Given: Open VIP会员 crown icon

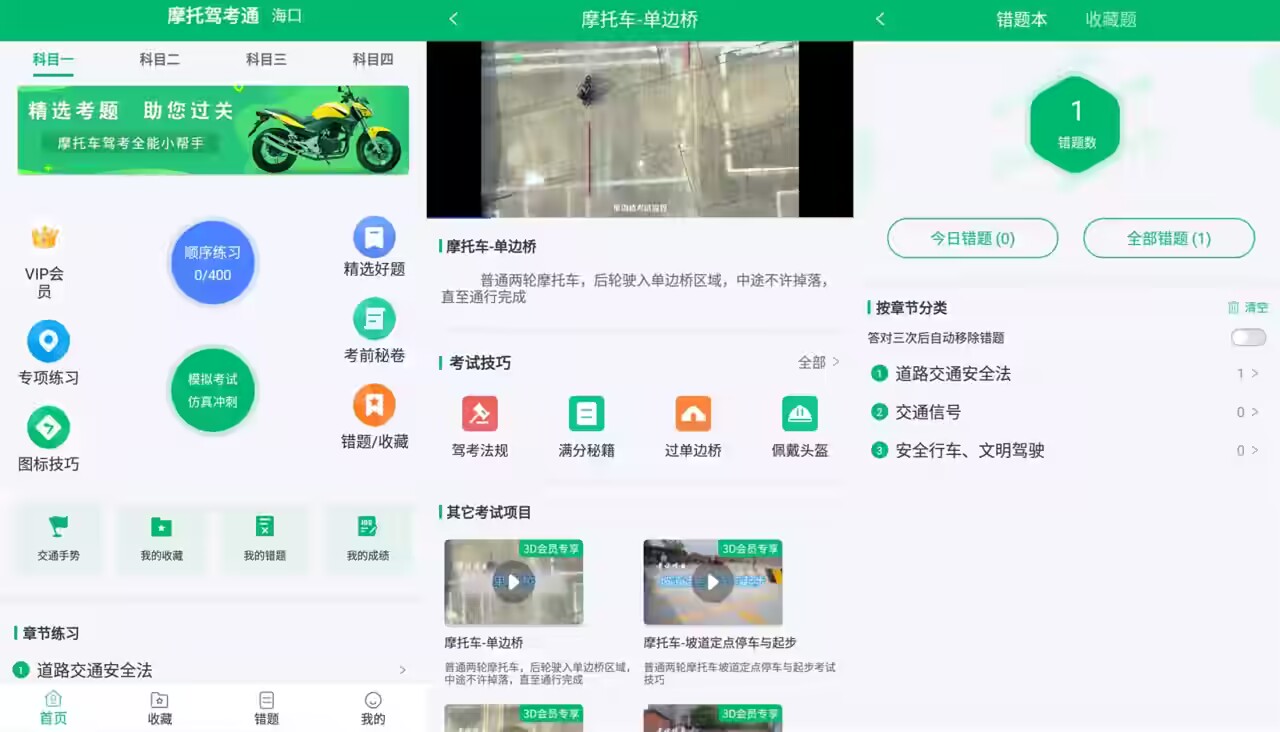Looking at the screenshot, I should pyautogui.click(x=45, y=238).
